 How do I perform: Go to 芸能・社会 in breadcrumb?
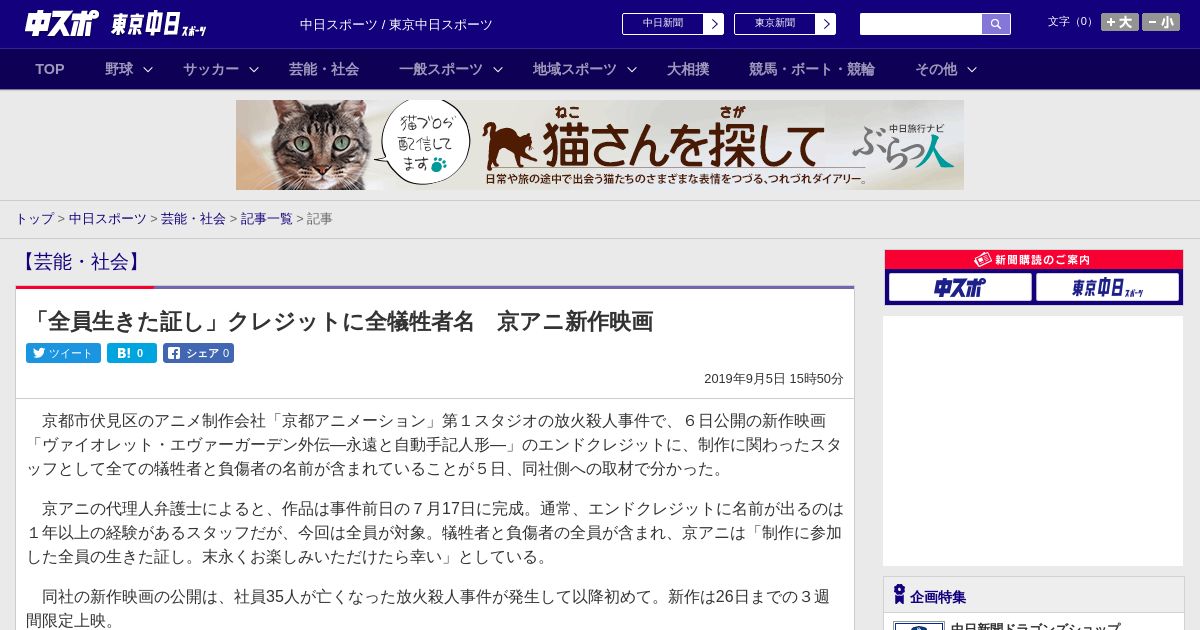[x=193, y=218]
